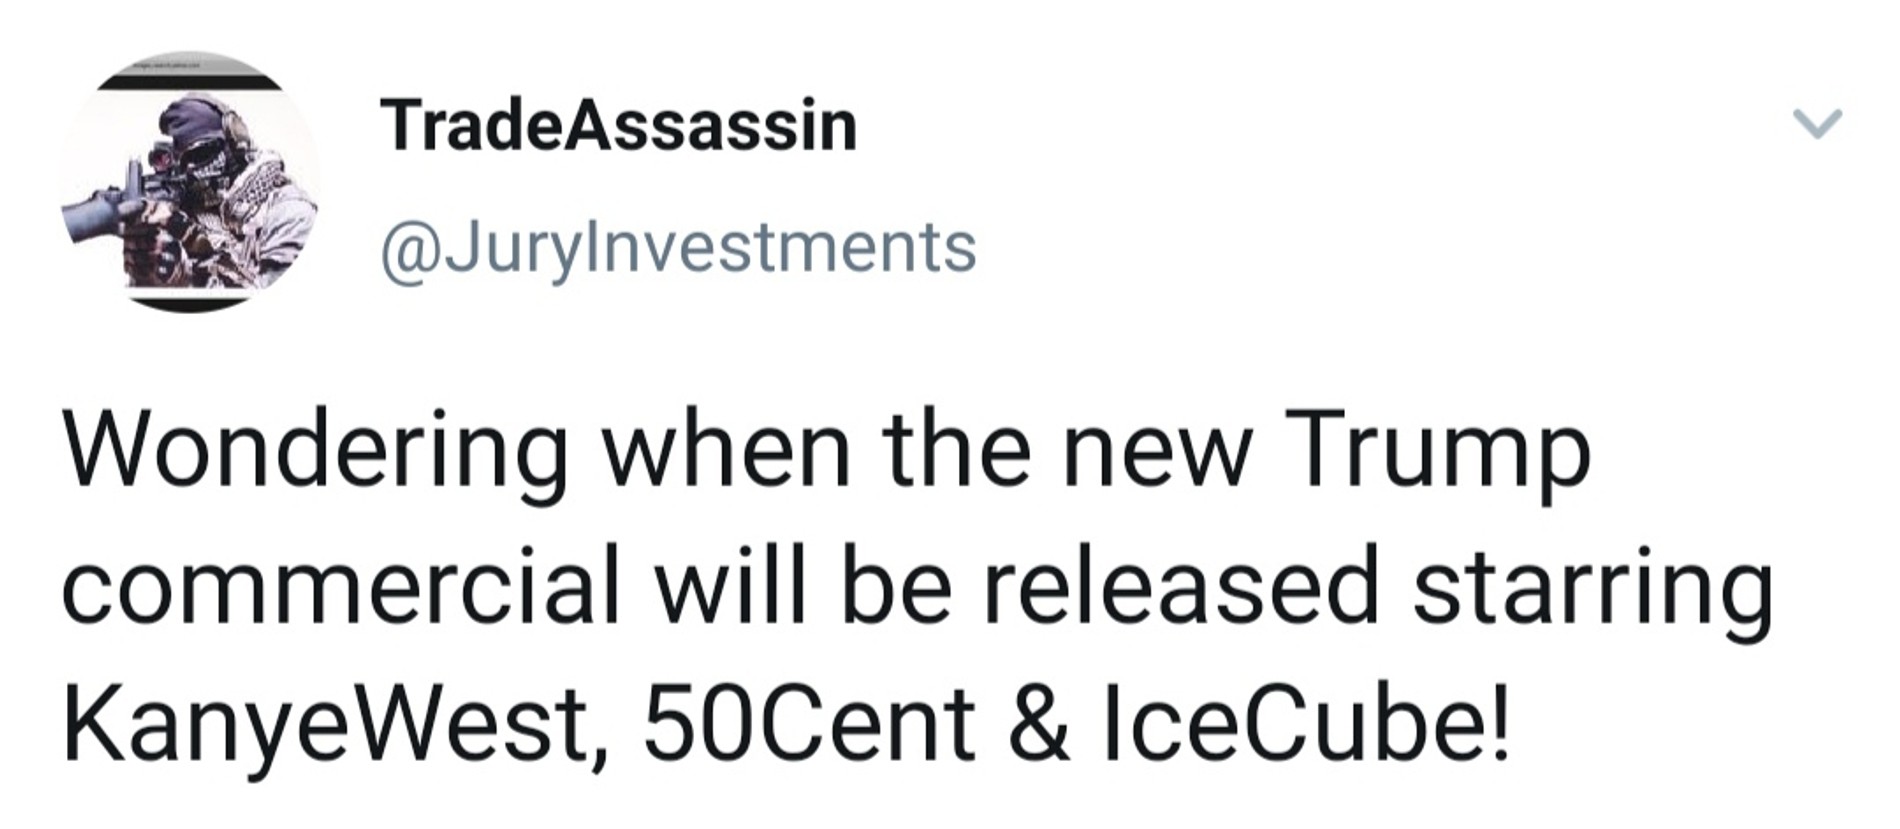Open the tweet options chevron menu
This screenshot has height=829, width=1900.
pos(1817,124)
